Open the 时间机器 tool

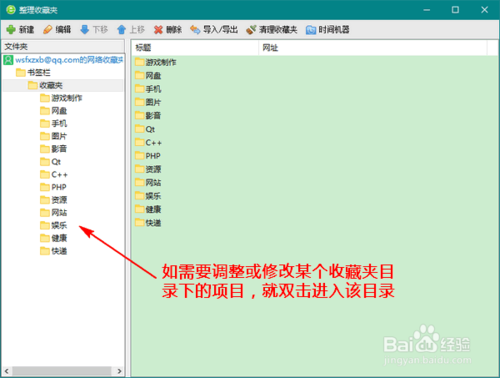pos(328,30)
